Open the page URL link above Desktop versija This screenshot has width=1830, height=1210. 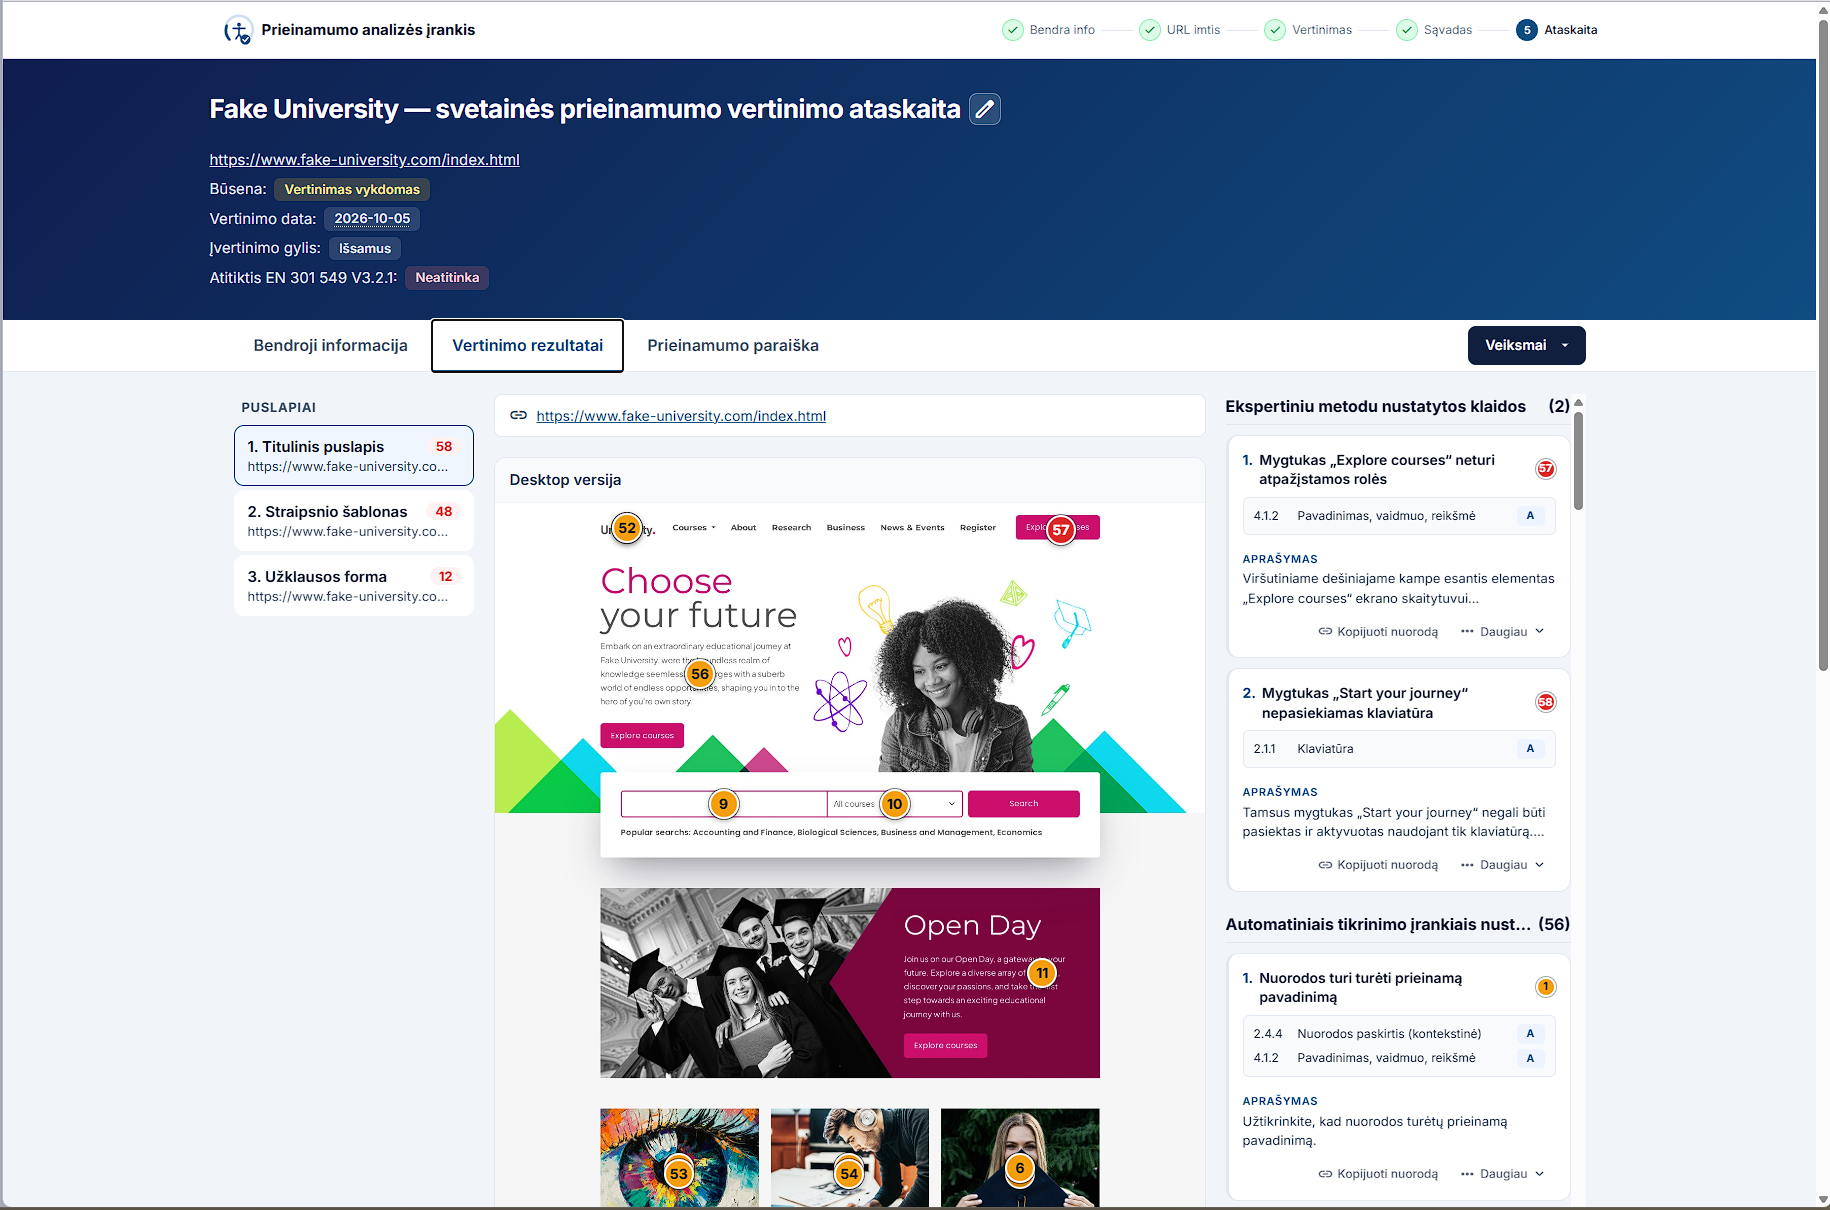click(x=681, y=416)
